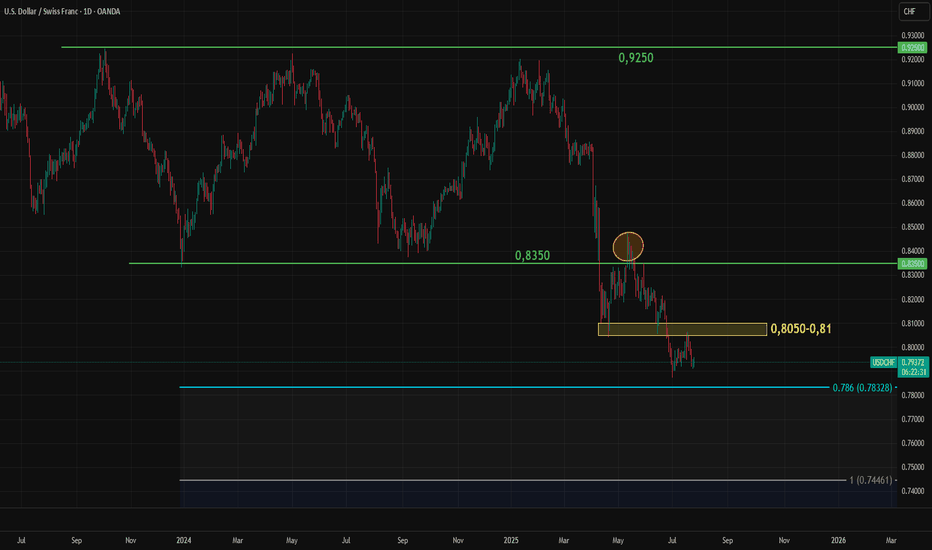Click the 0.82000 price scale value

(x=912, y=299)
